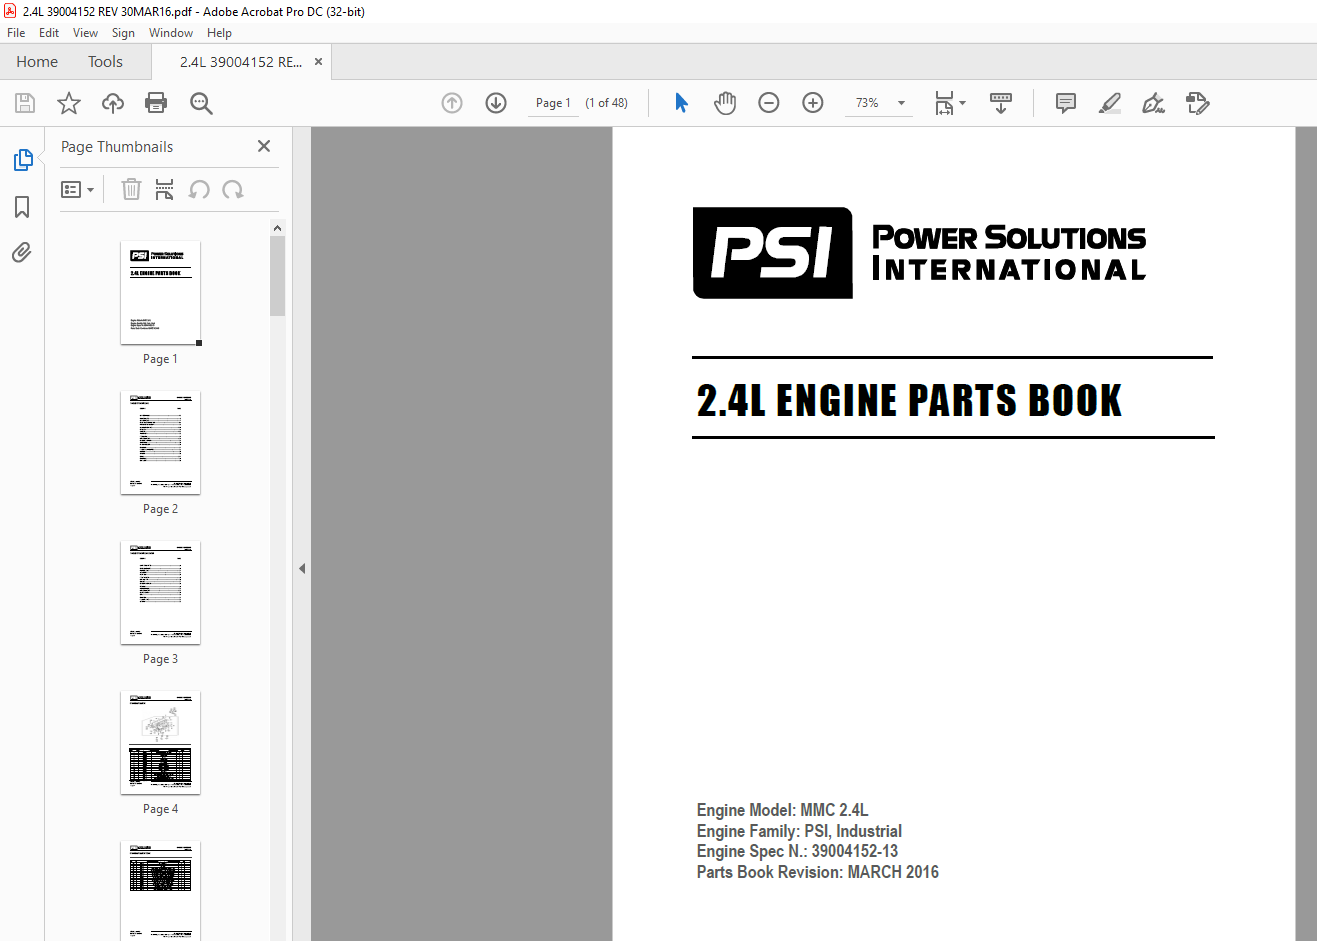
Task: Select the Highlight text pen tool
Action: point(1110,103)
